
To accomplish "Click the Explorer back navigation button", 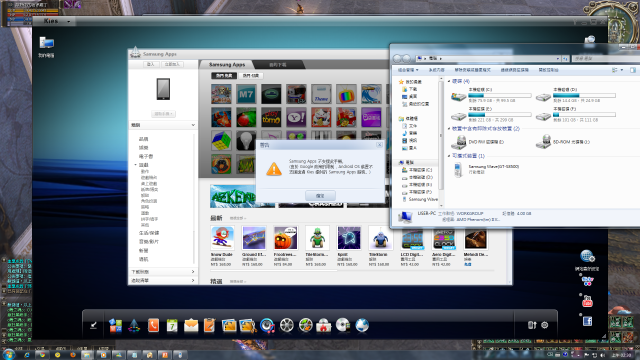I will pyautogui.click(x=397, y=59).
